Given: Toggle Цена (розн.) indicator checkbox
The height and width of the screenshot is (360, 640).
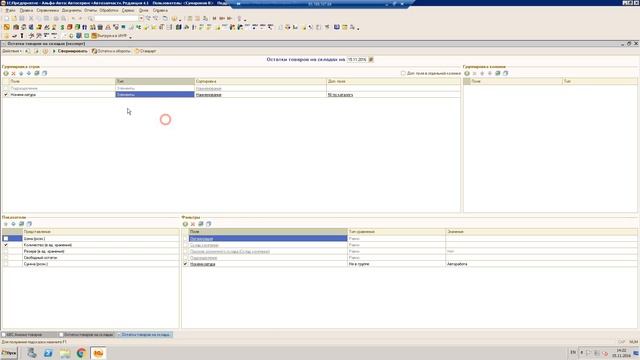Looking at the screenshot, I should coord(6,238).
